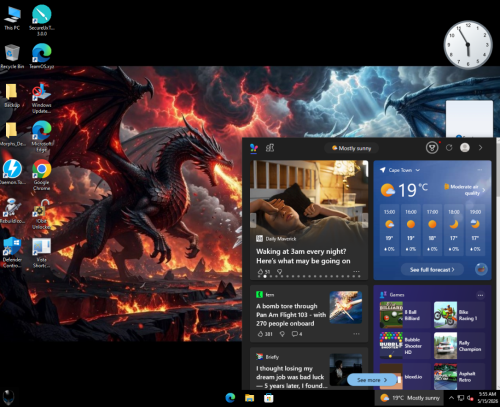Image resolution: width=500 pixels, height=407 pixels.
Task: Click the widgets panel vertical scrollbar
Action: tap(498, 263)
